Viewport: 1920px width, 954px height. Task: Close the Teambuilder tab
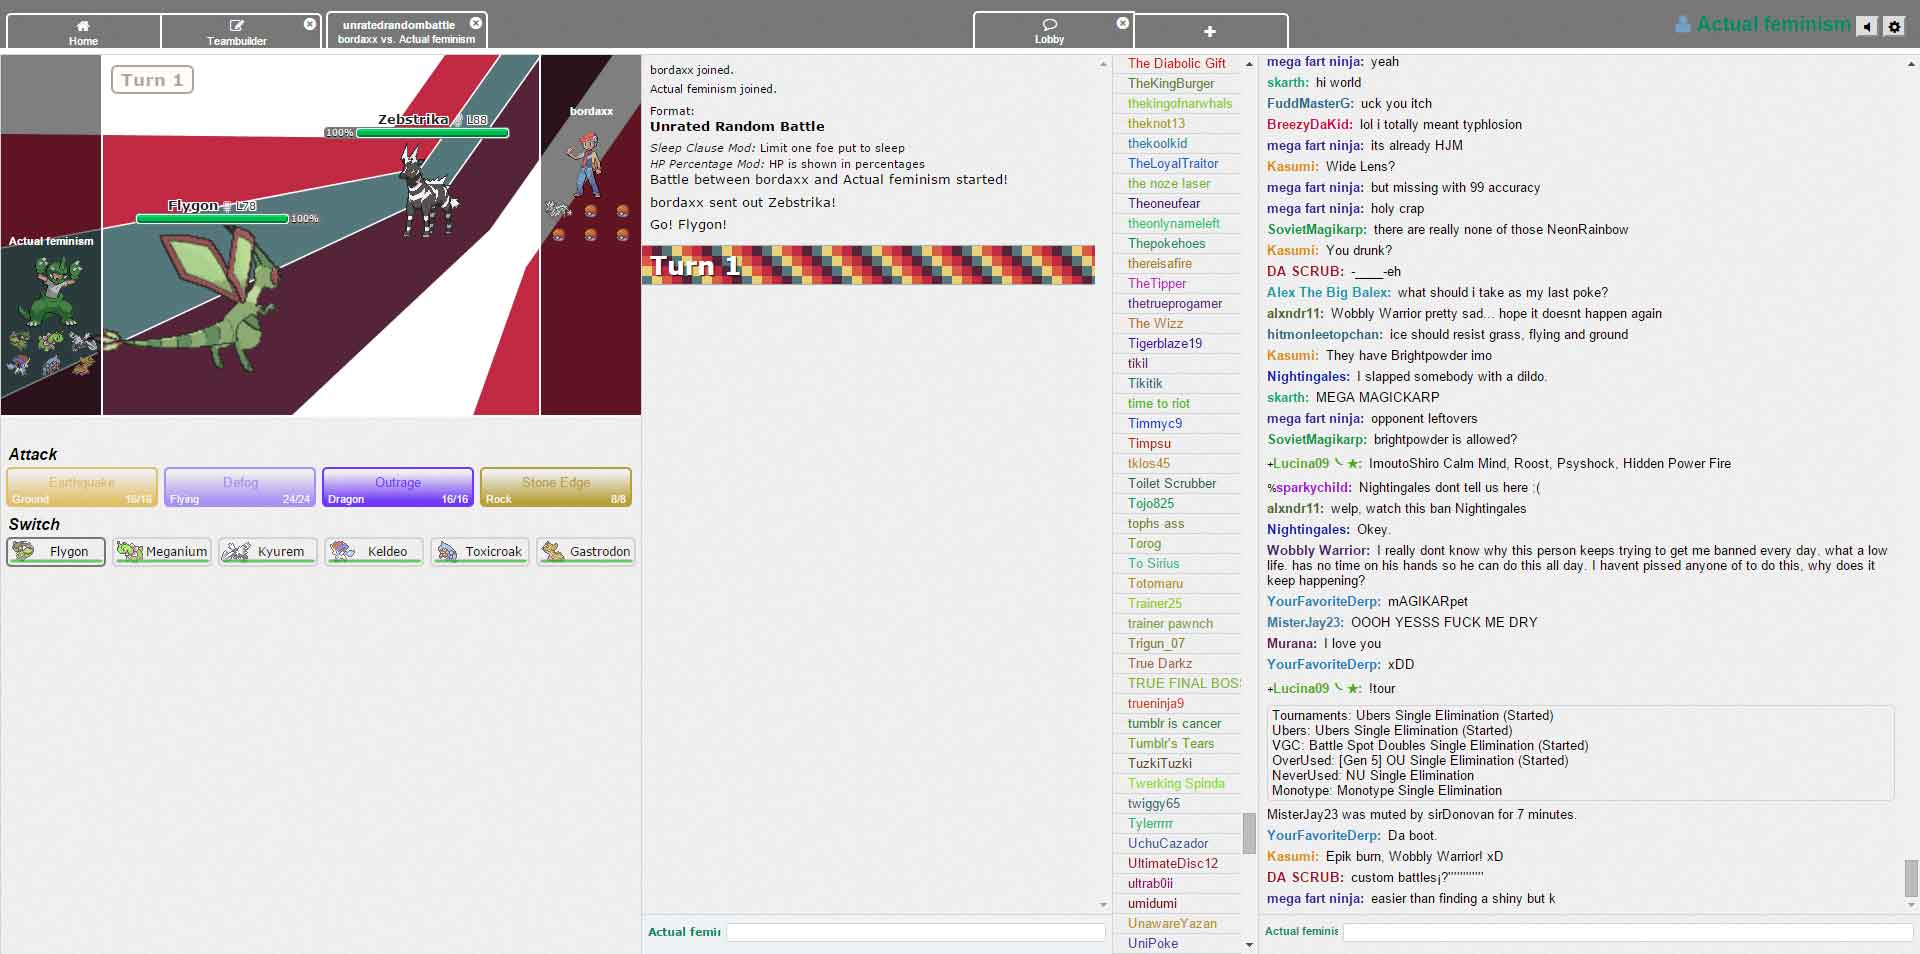point(310,24)
